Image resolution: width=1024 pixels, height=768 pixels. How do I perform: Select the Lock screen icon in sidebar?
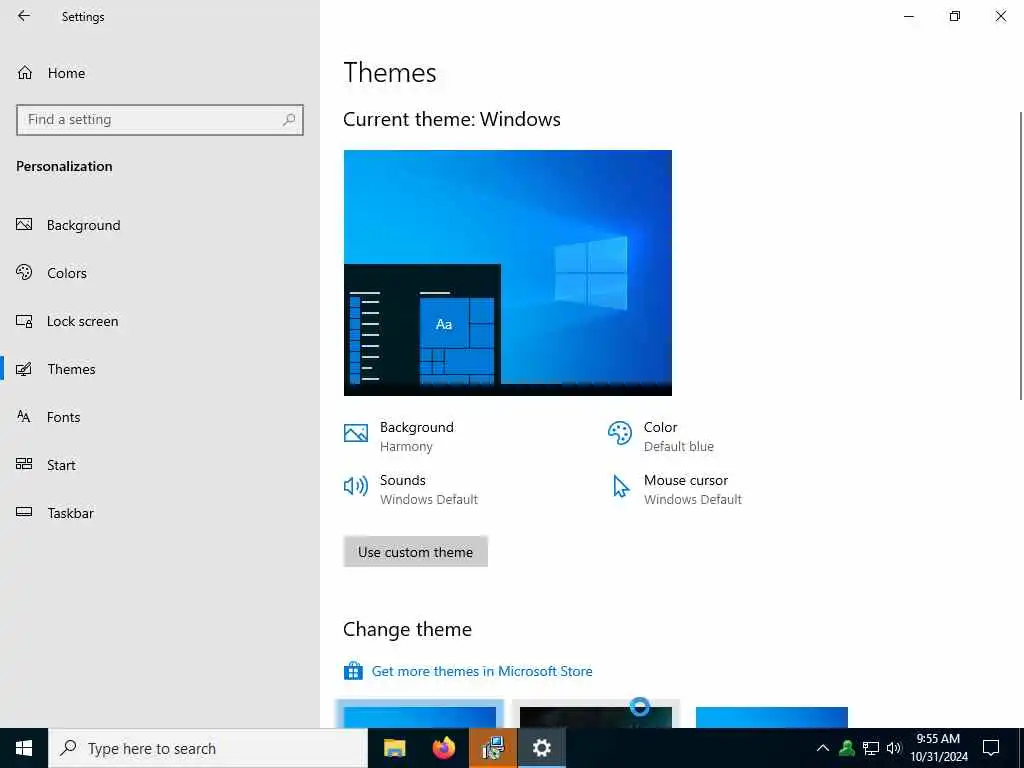[24, 321]
